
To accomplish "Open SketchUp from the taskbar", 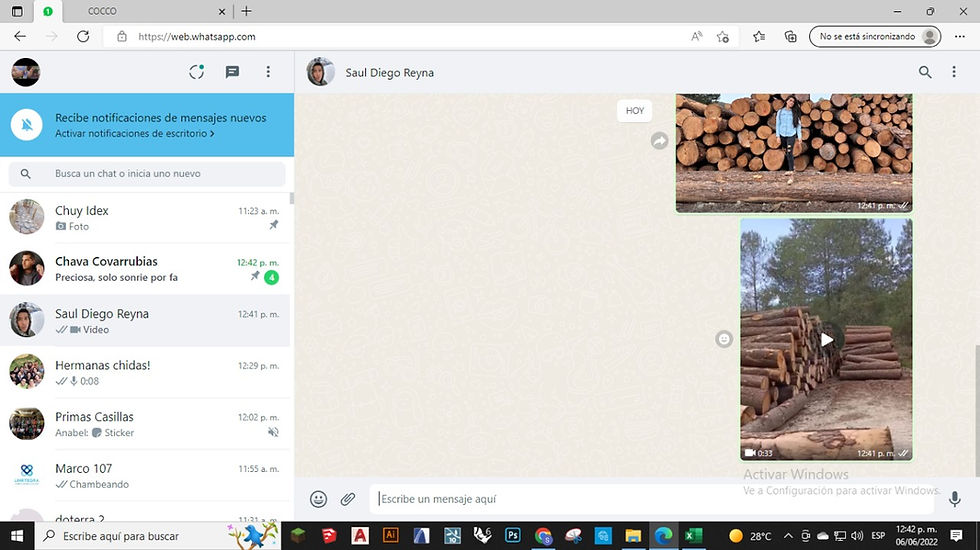I will pos(329,536).
